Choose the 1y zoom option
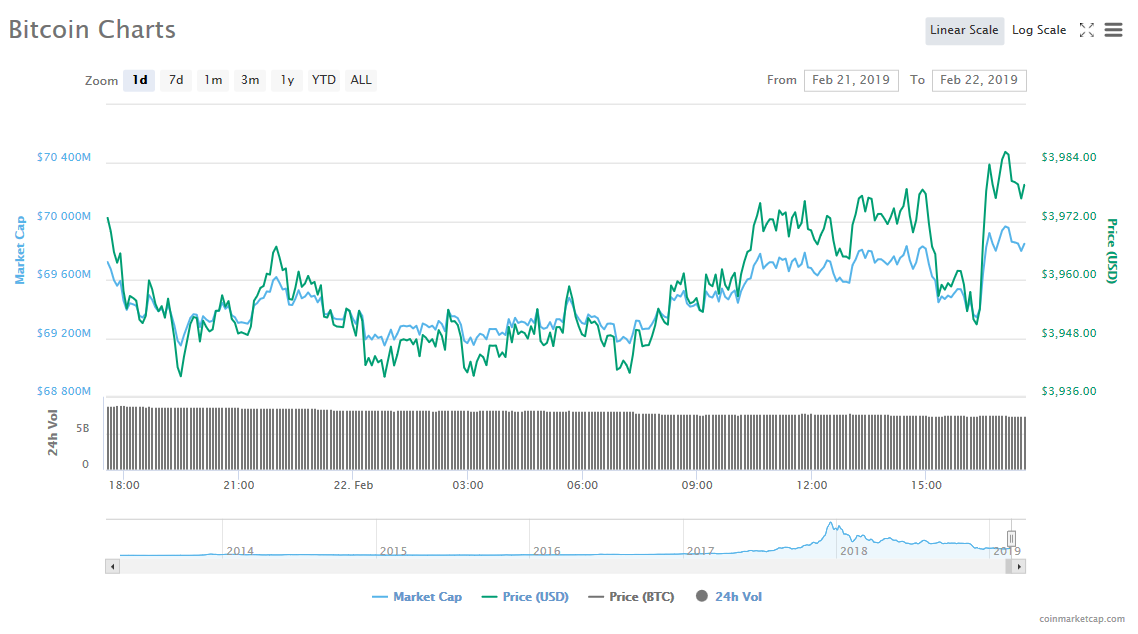This screenshot has height=634, width=1138. (x=287, y=80)
